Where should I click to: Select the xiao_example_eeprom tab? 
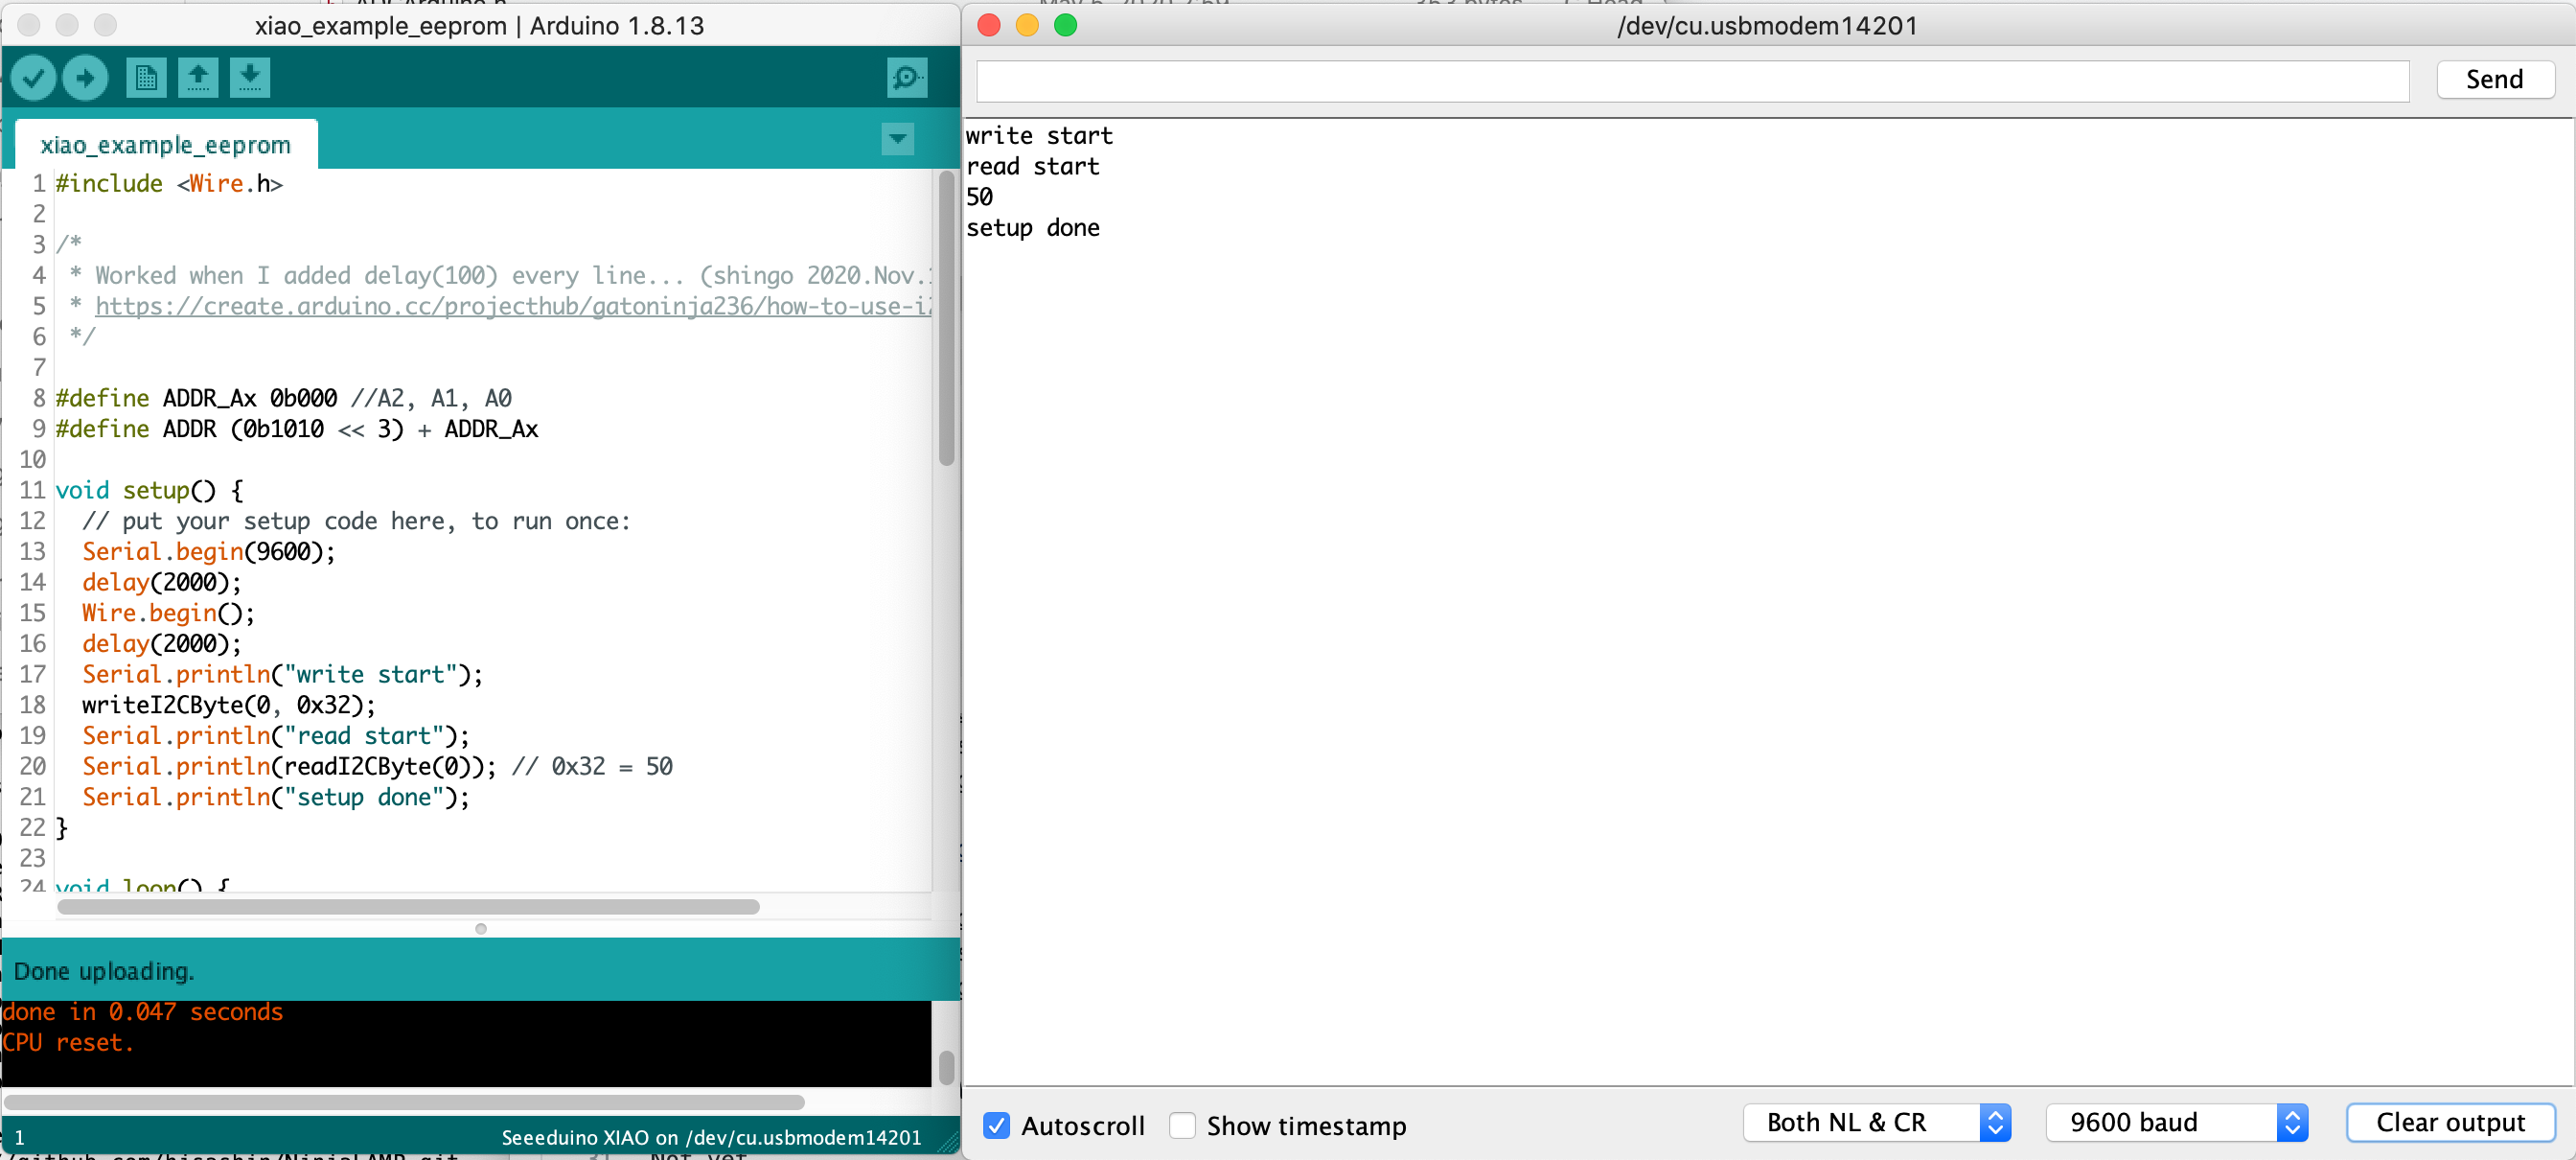pyautogui.click(x=166, y=145)
